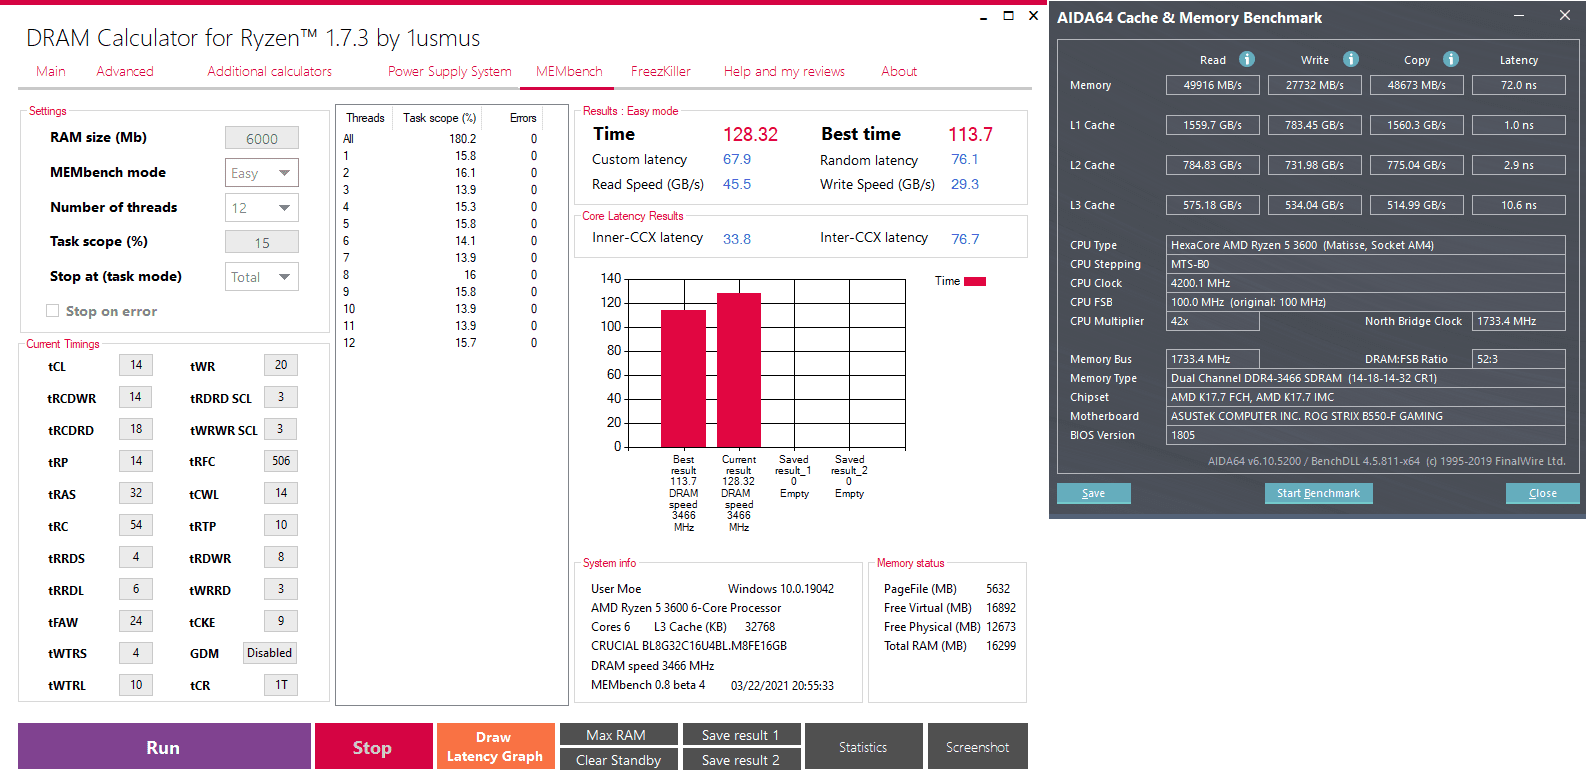Click the tCL timing value field
Viewport: 1586px width, 784px height.
tap(136, 365)
